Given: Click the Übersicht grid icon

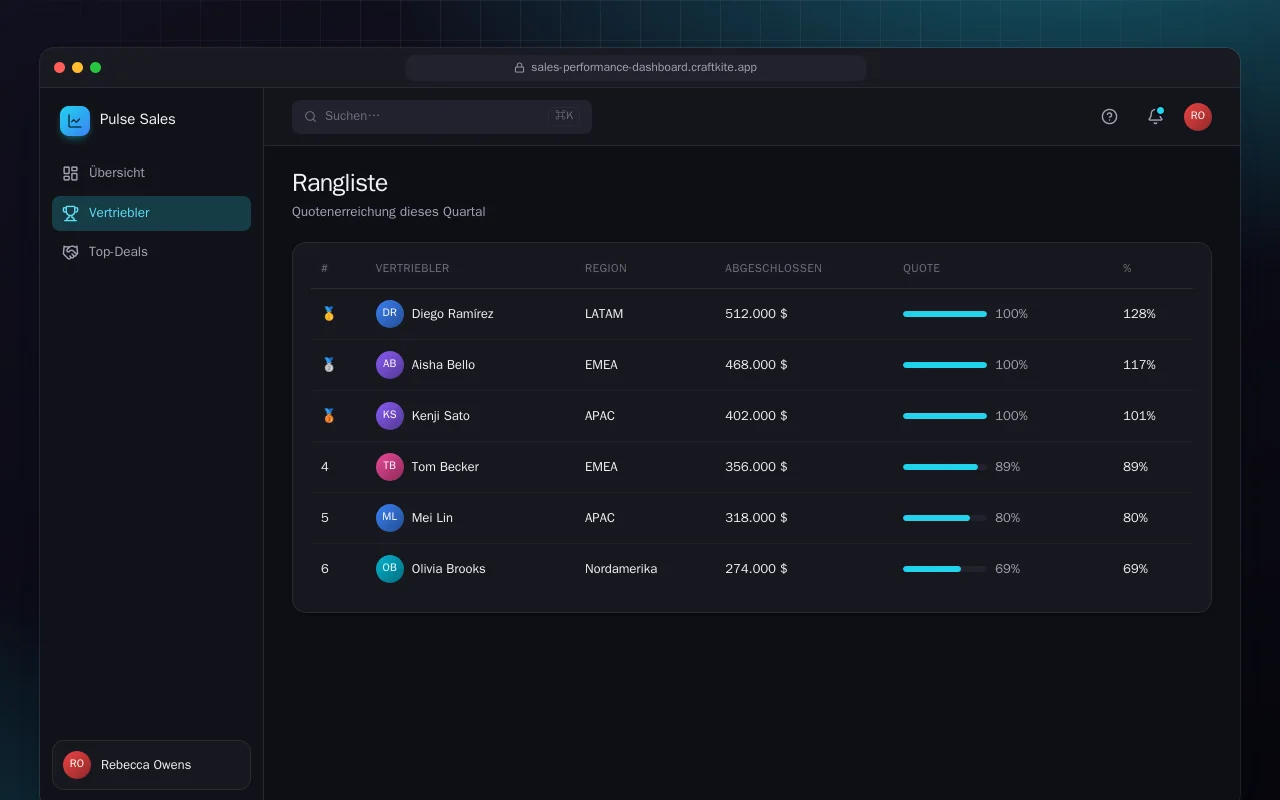Looking at the screenshot, I should [x=70, y=173].
